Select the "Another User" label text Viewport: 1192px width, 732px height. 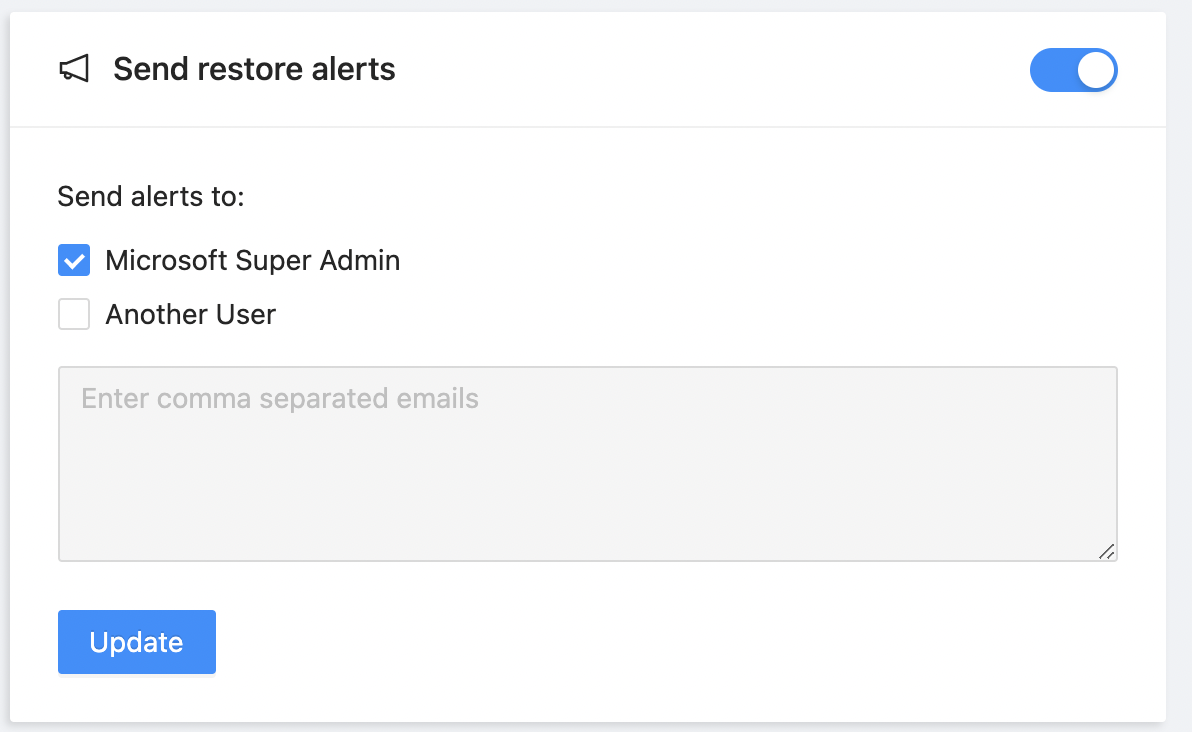point(190,315)
